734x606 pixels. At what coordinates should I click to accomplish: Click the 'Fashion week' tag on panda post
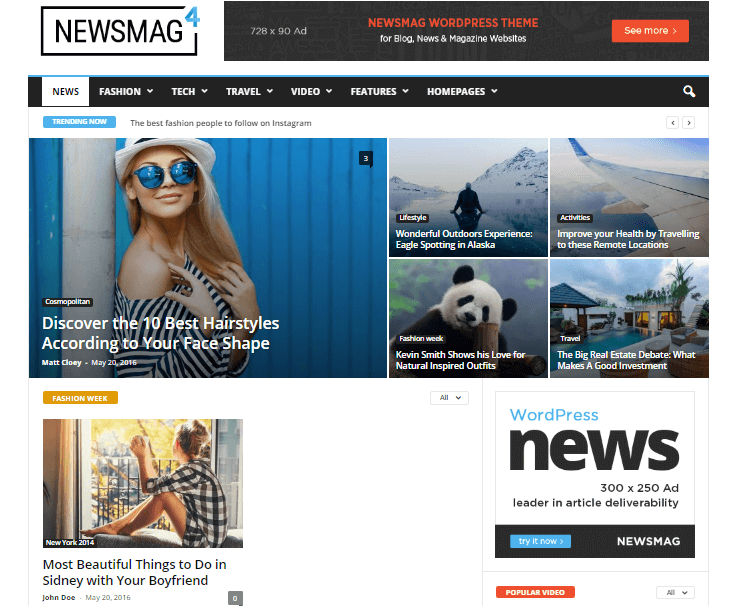pos(421,338)
